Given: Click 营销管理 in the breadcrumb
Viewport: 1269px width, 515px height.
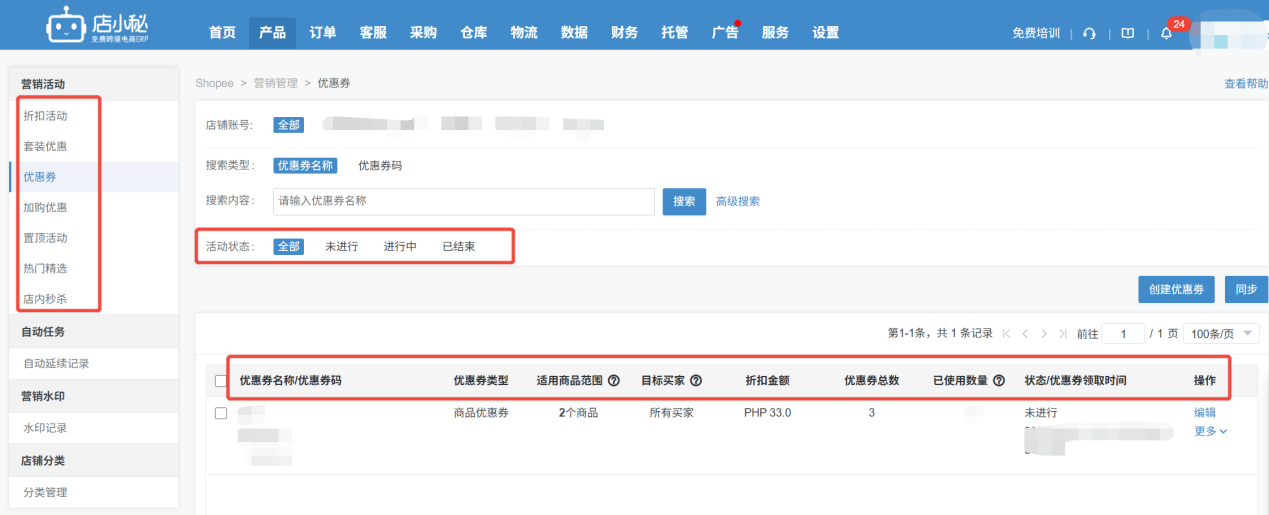Looking at the screenshot, I should [275, 84].
